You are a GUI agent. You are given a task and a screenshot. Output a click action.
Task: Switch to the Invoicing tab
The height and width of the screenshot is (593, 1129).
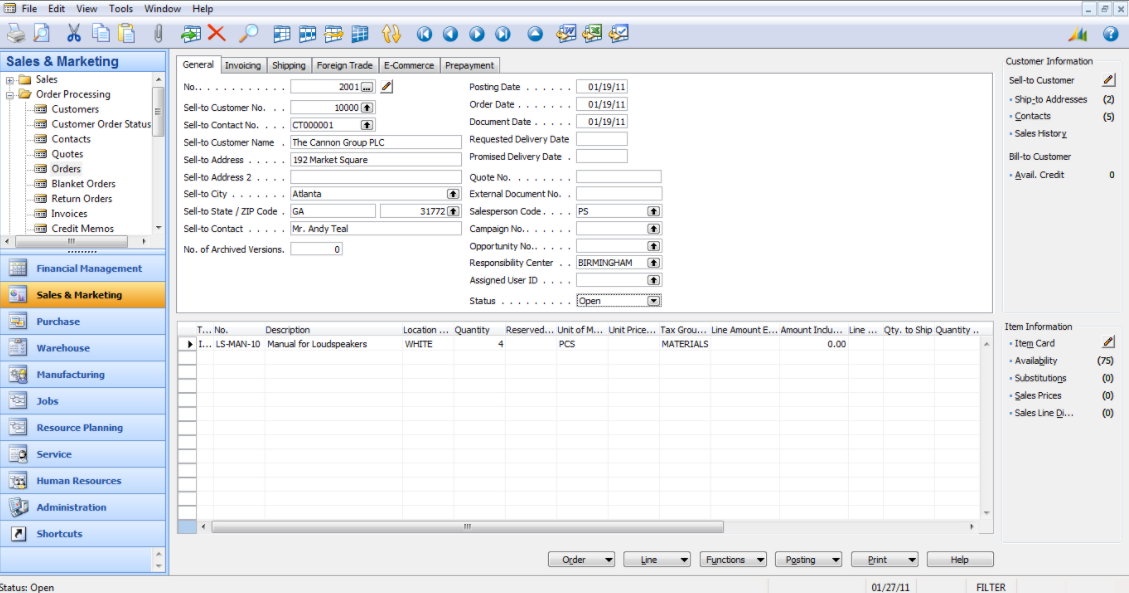tap(243, 64)
